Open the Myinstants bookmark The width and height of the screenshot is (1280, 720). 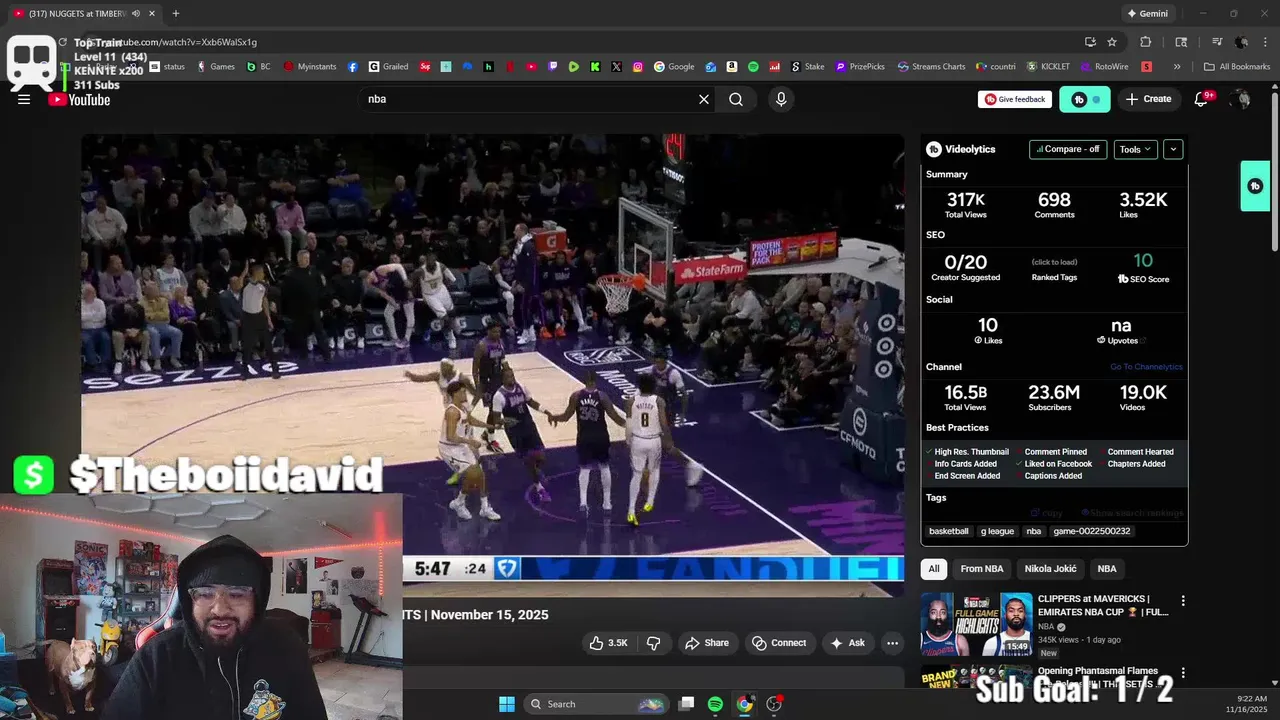point(311,67)
